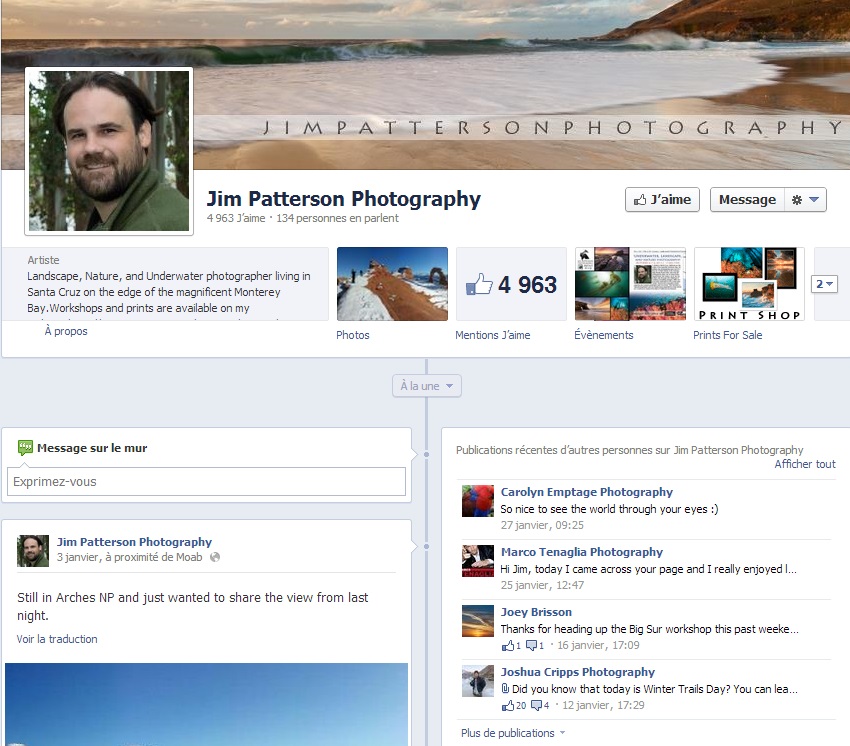Send a Message to the page
The image size is (850, 746).
pyautogui.click(x=747, y=200)
